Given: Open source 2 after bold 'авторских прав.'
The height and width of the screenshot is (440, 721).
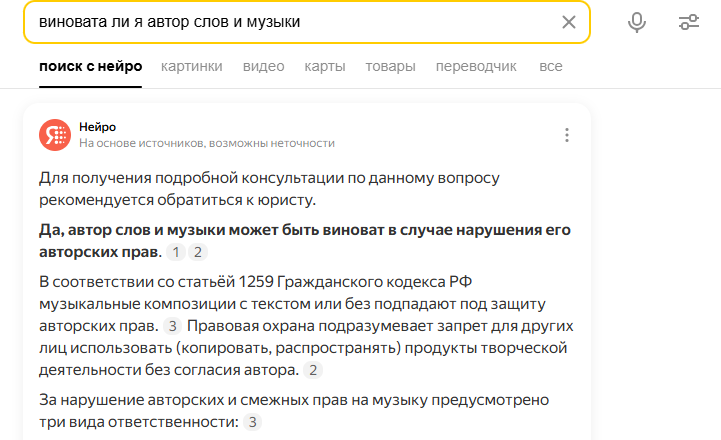Looking at the screenshot, I should click(x=198, y=252).
